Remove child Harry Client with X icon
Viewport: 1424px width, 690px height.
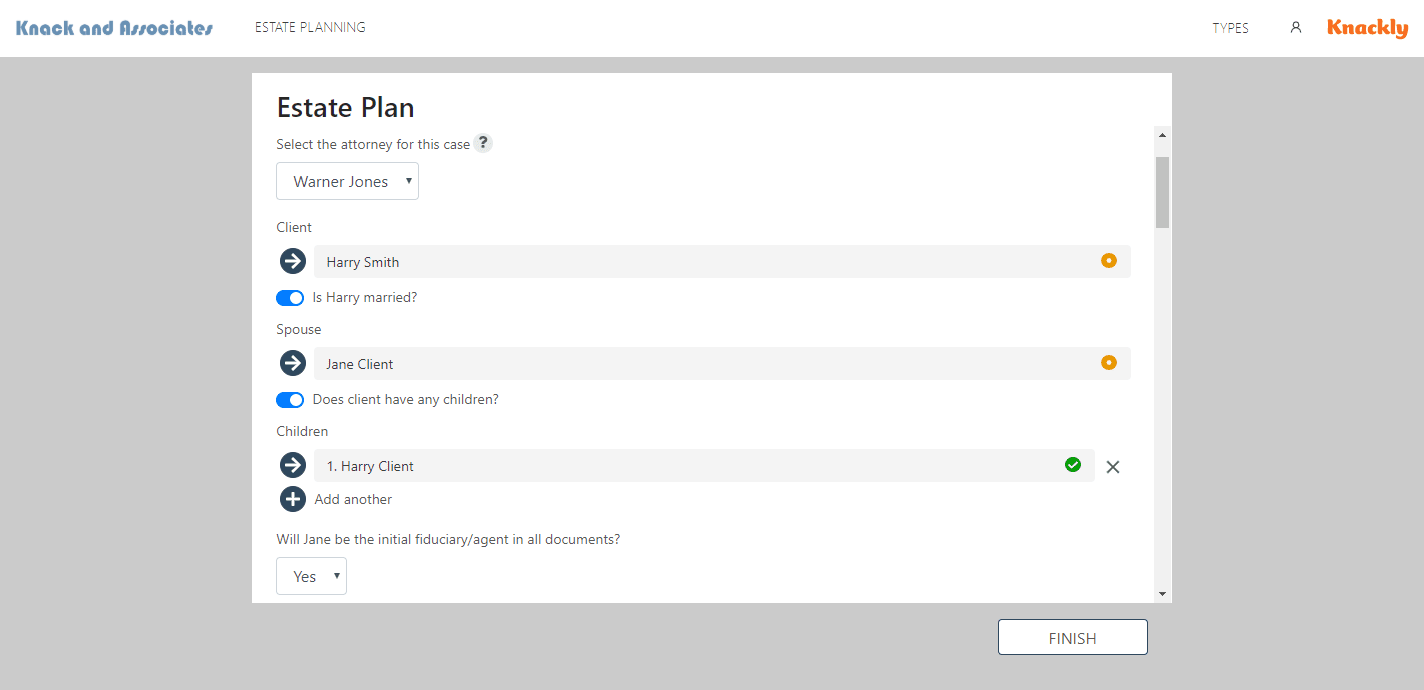tap(1113, 467)
